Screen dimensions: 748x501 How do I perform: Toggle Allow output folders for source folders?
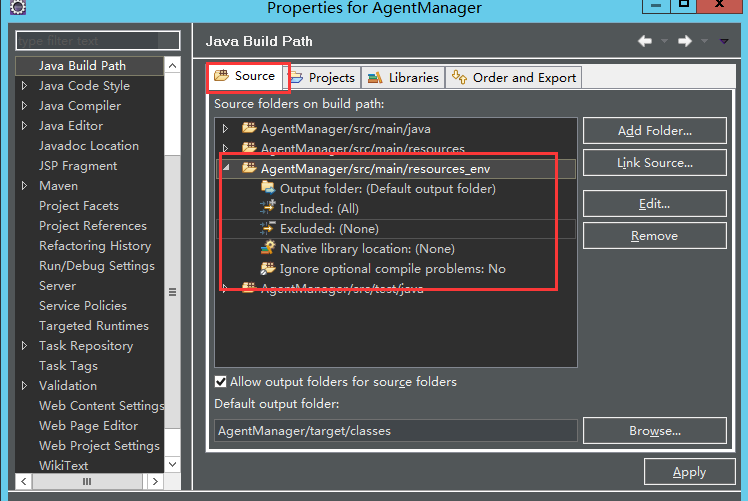click(x=220, y=382)
